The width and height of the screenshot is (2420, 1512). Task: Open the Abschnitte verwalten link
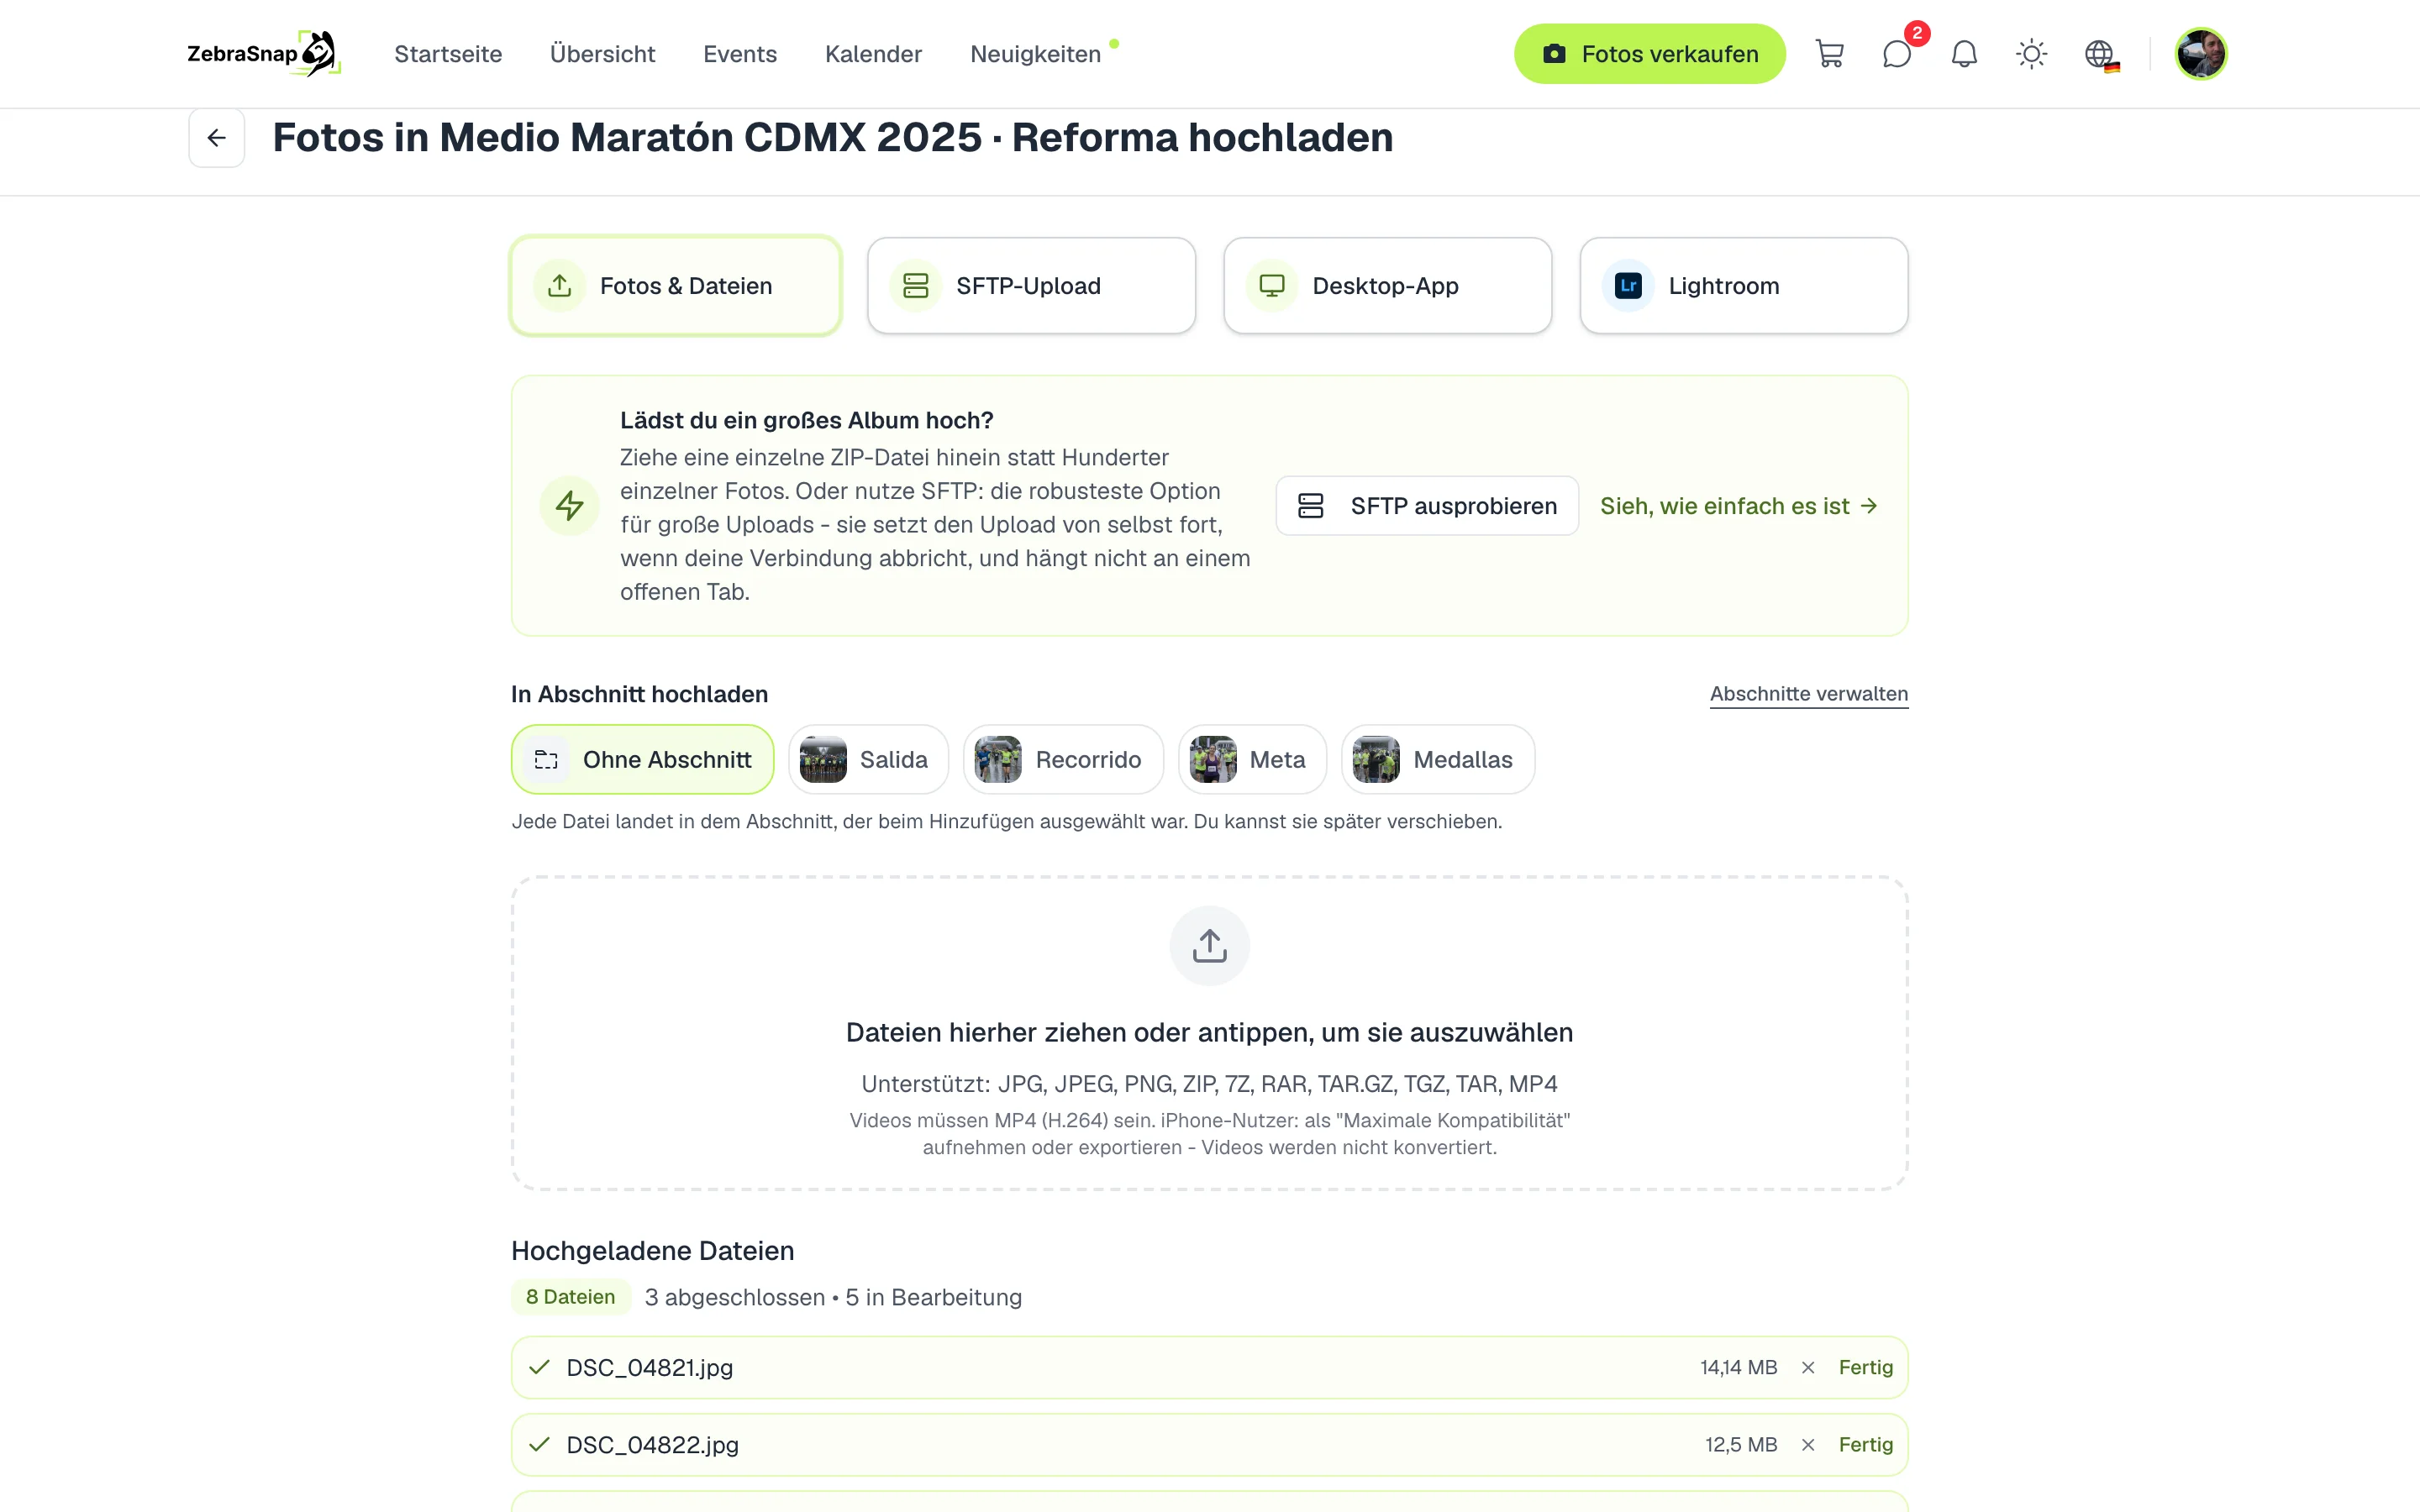1808,694
